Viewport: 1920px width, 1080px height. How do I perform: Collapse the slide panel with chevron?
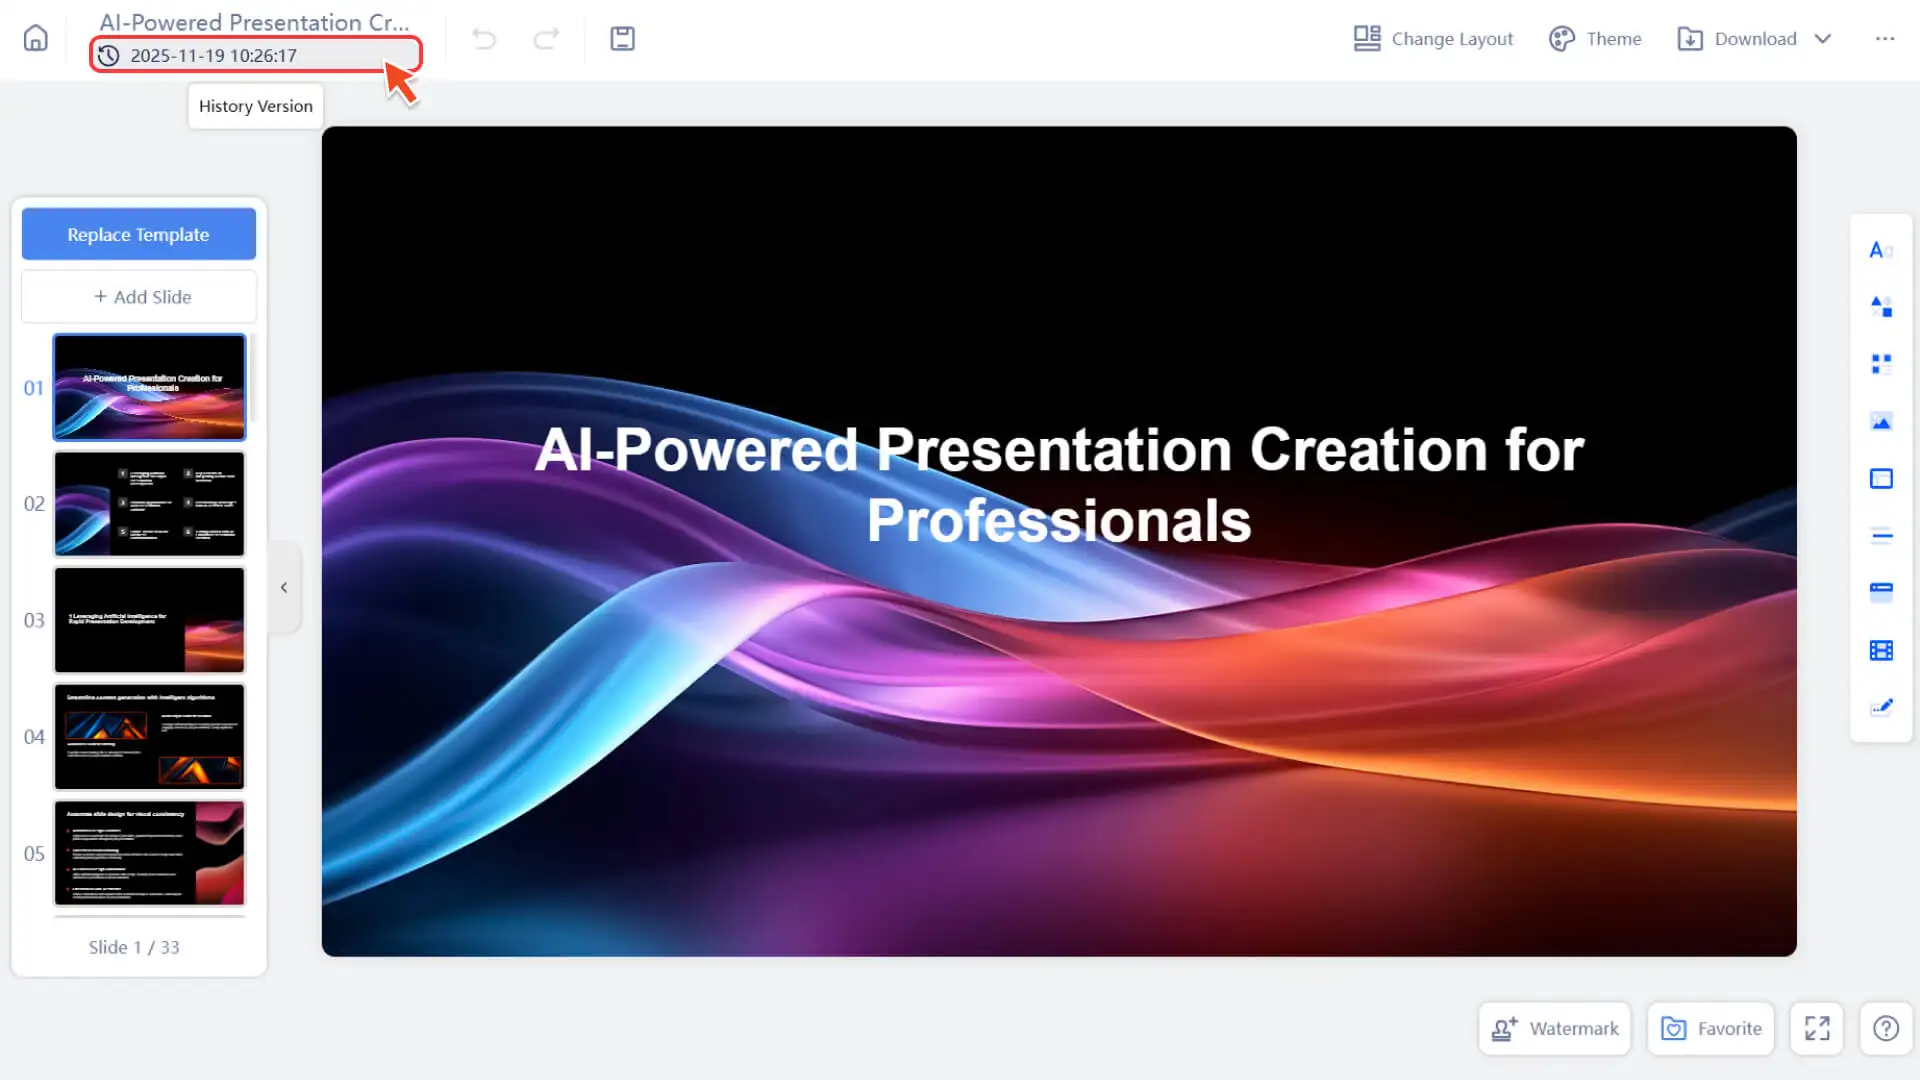[x=284, y=587]
